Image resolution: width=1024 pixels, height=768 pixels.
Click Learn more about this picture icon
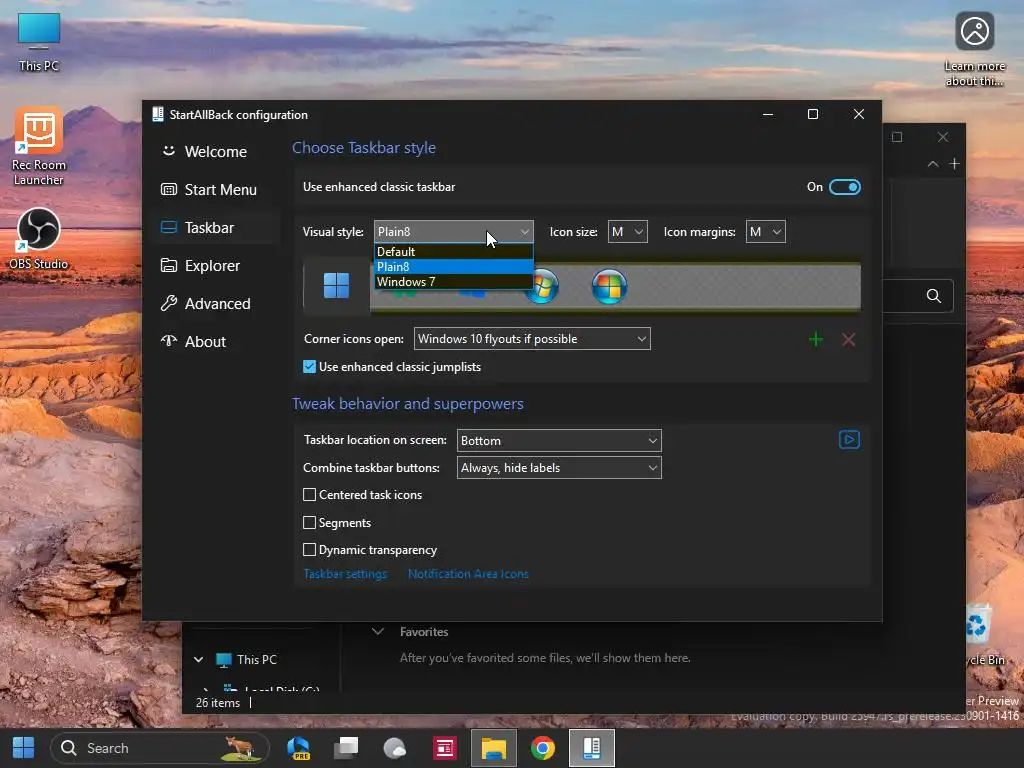pyautogui.click(x=974, y=50)
